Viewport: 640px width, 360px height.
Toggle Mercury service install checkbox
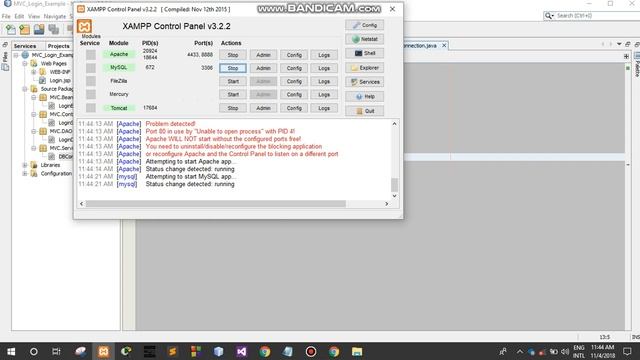(x=91, y=94)
